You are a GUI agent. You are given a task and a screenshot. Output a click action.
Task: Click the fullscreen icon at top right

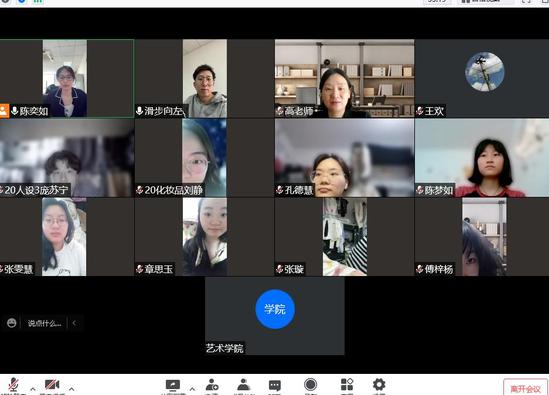click(x=526, y=1)
